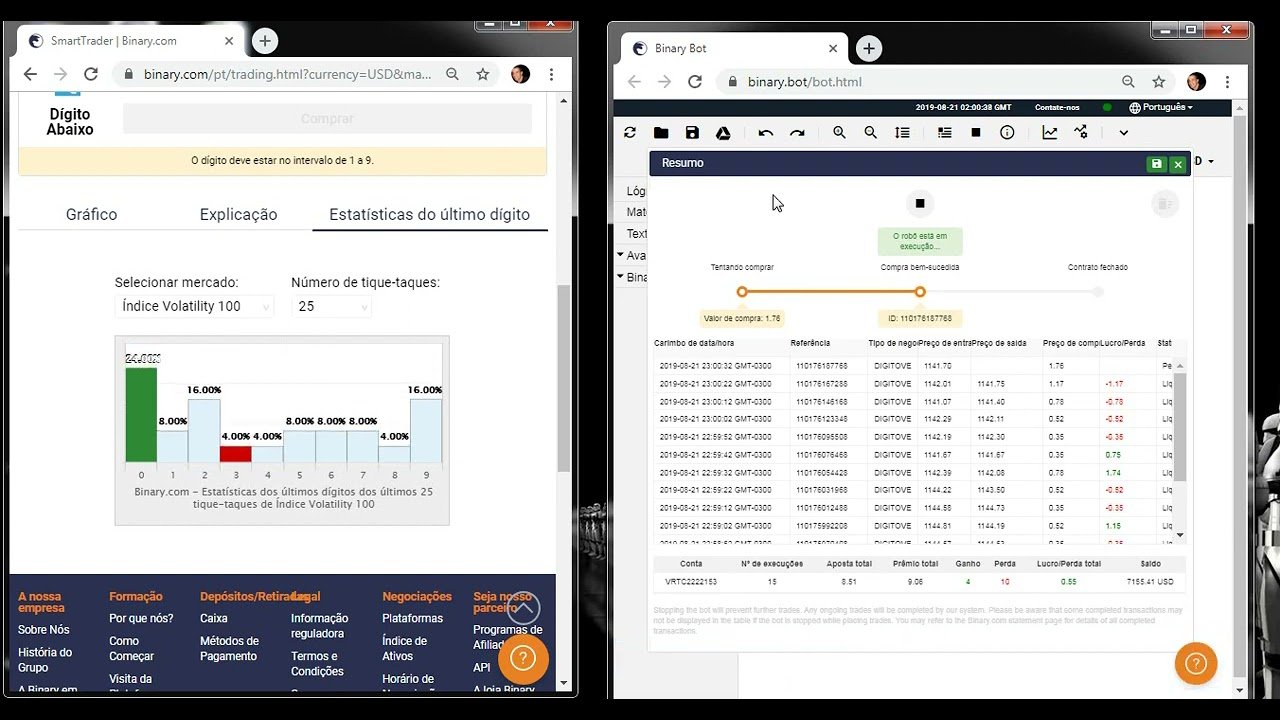Click the reset/refresh workspace toolbar icon
This screenshot has height=720, width=1280.
tap(630, 132)
